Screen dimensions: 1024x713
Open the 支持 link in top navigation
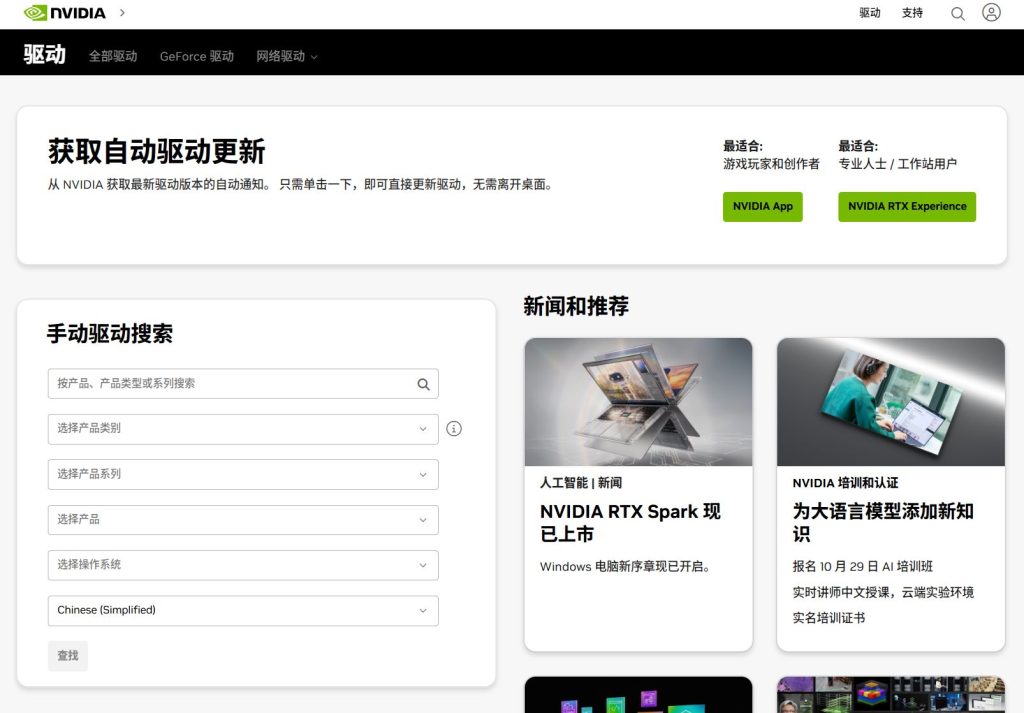pyautogui.click(x=912, y=12)
